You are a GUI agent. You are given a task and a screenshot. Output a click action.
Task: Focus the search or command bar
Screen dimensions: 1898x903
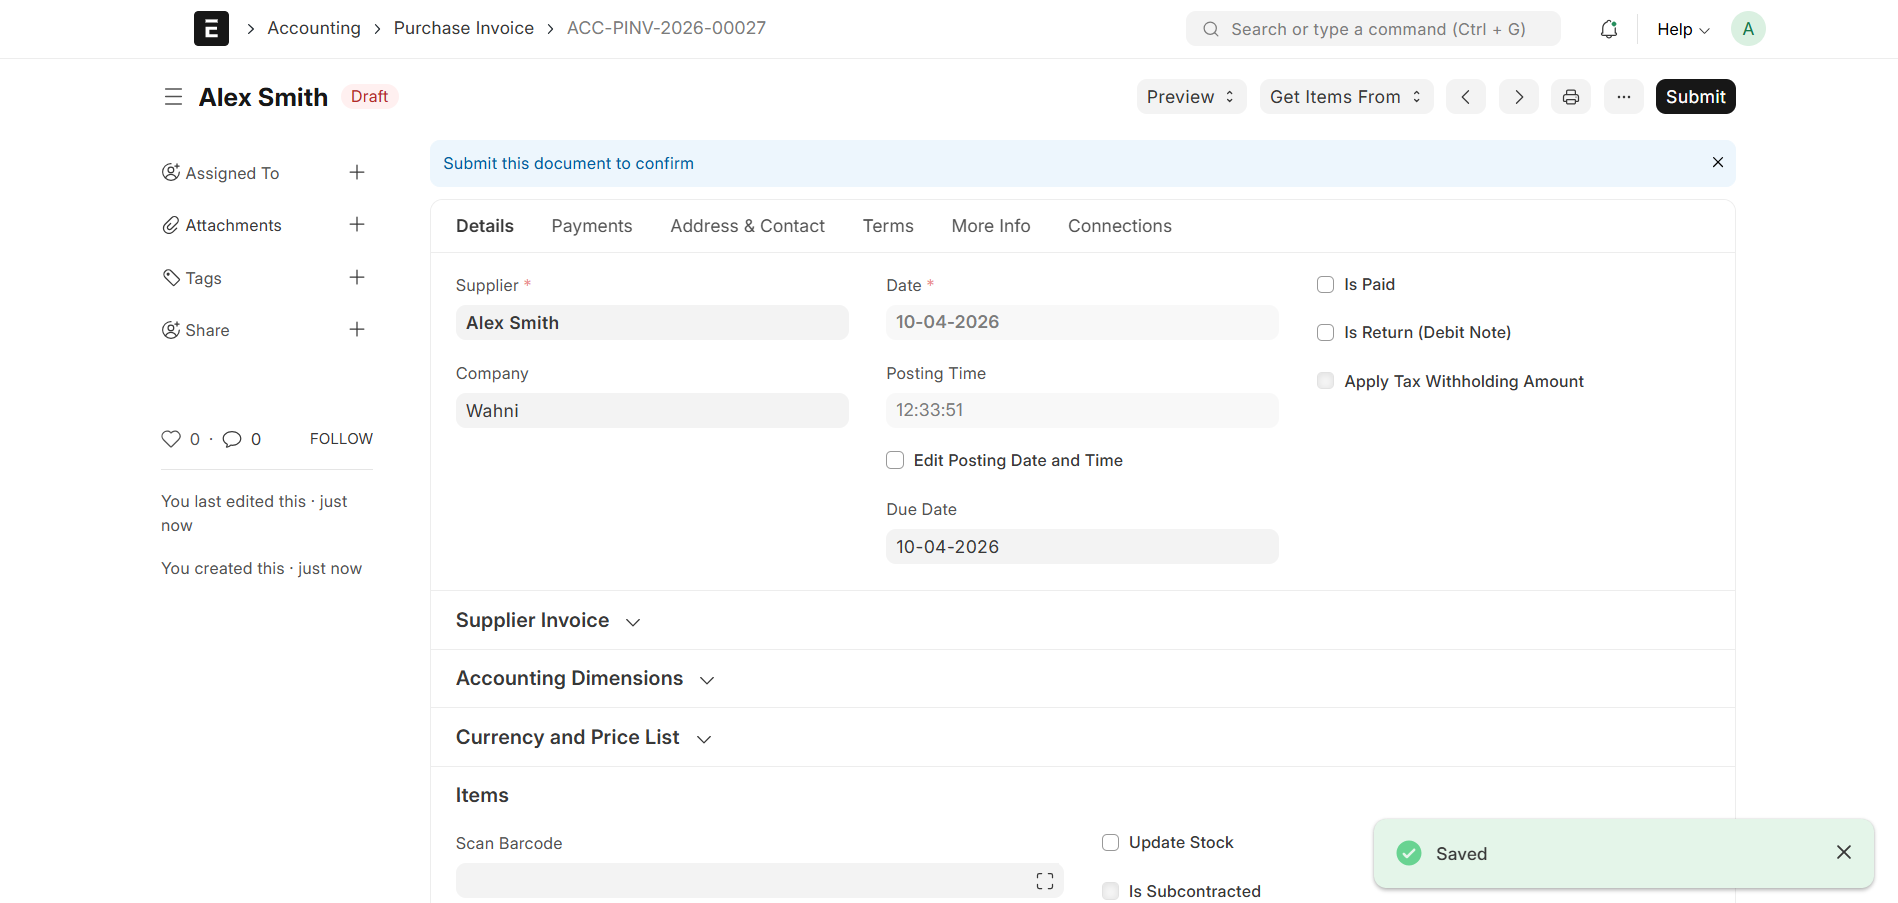point(1373,29)
